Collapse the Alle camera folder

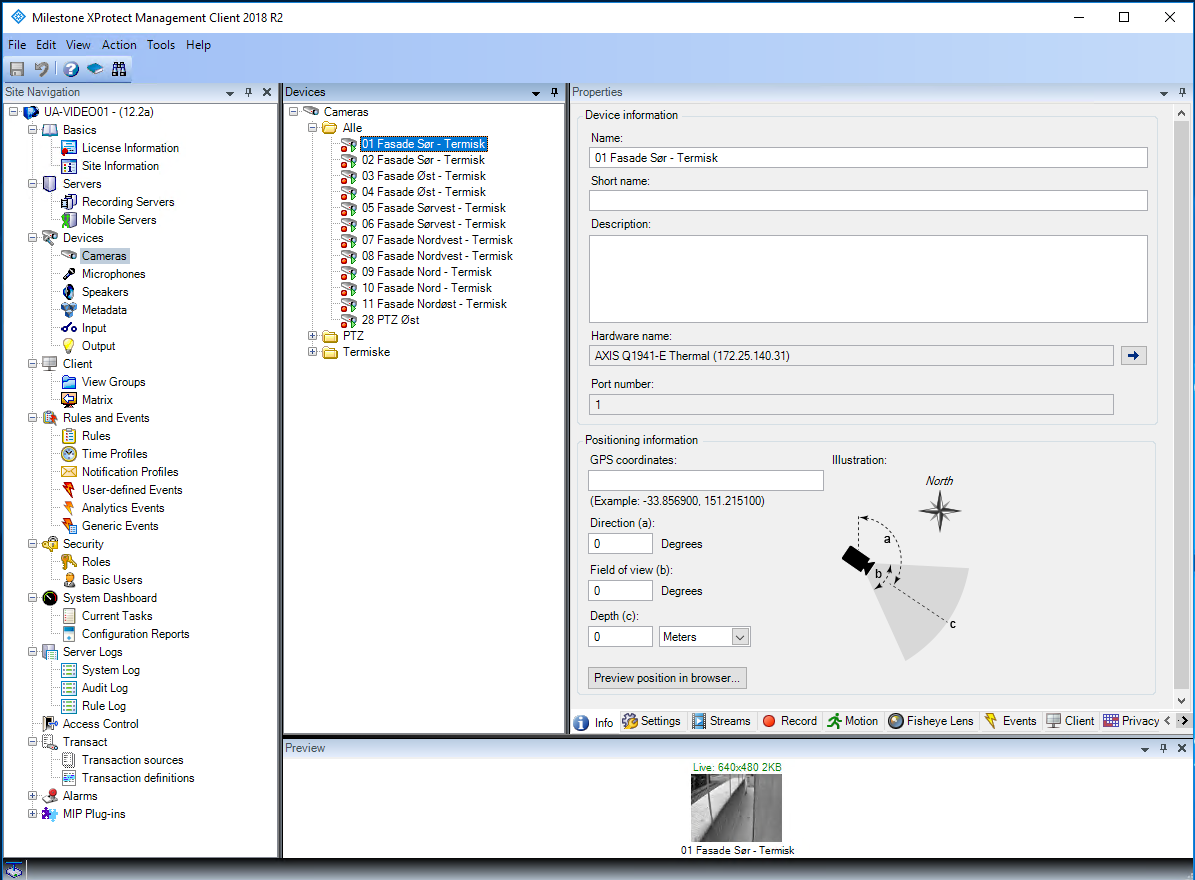[x=312, y=128]
